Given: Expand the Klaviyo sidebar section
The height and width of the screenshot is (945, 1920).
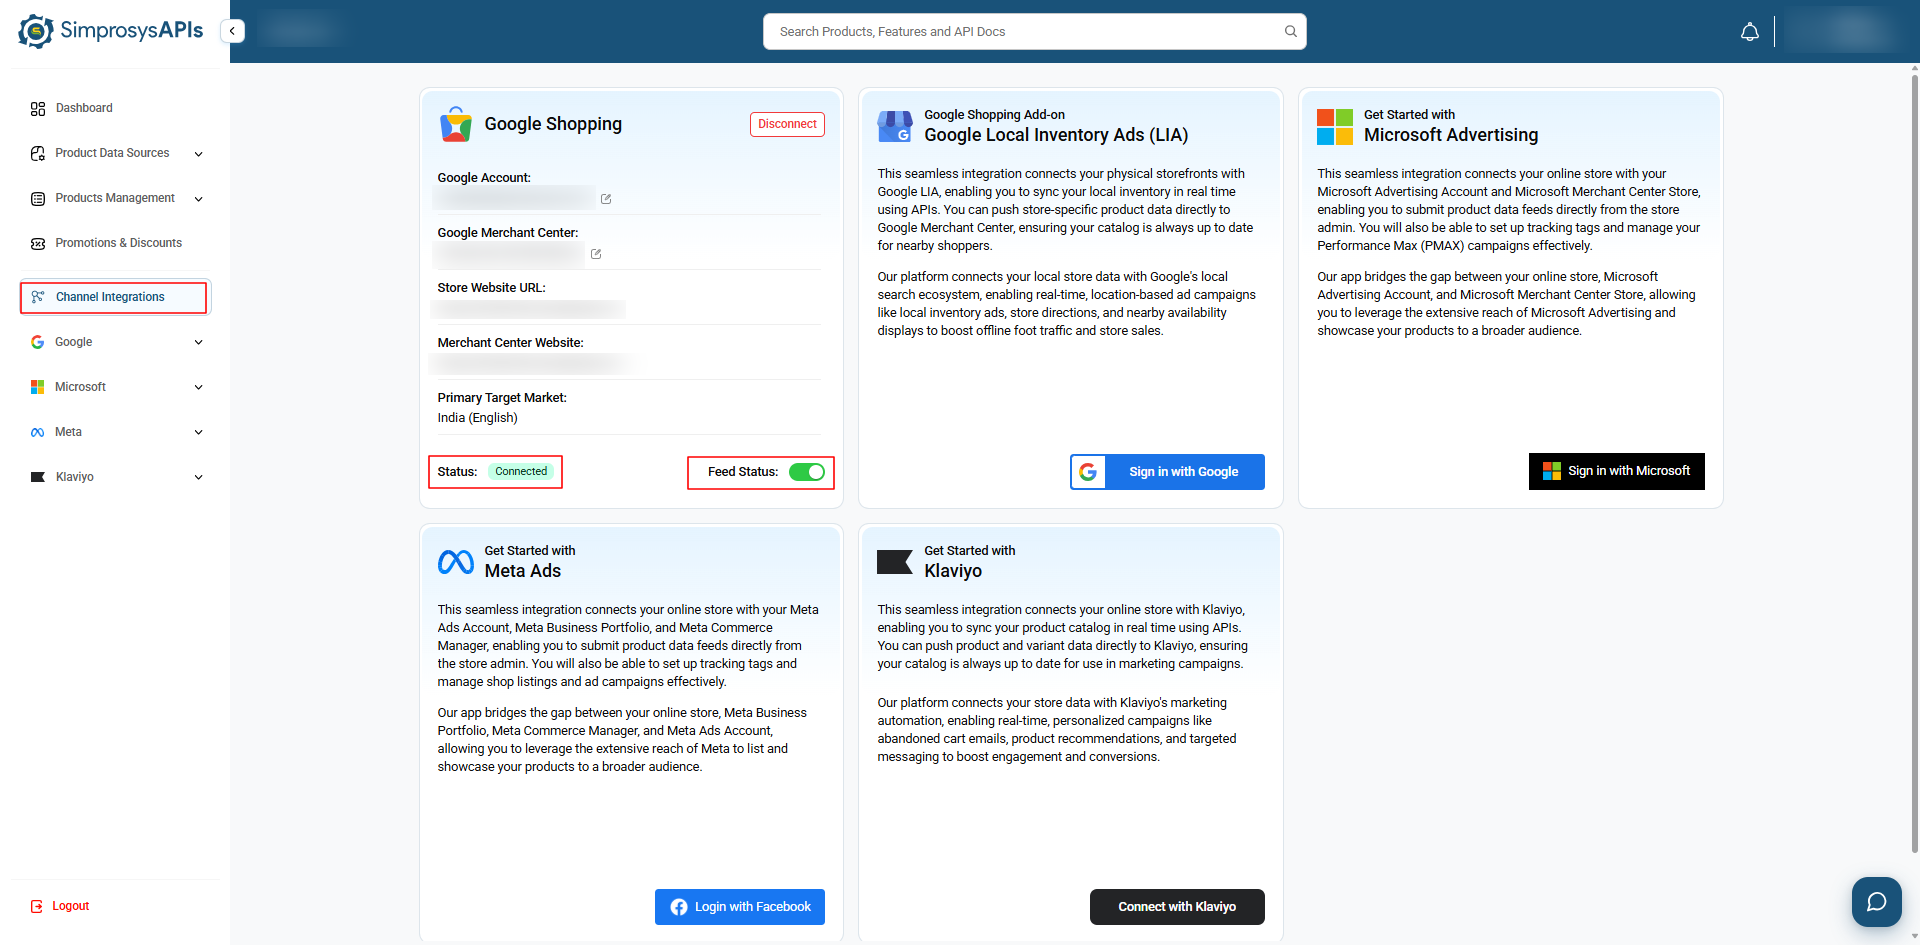Looking at the screenshot, I should coord(199,477).
